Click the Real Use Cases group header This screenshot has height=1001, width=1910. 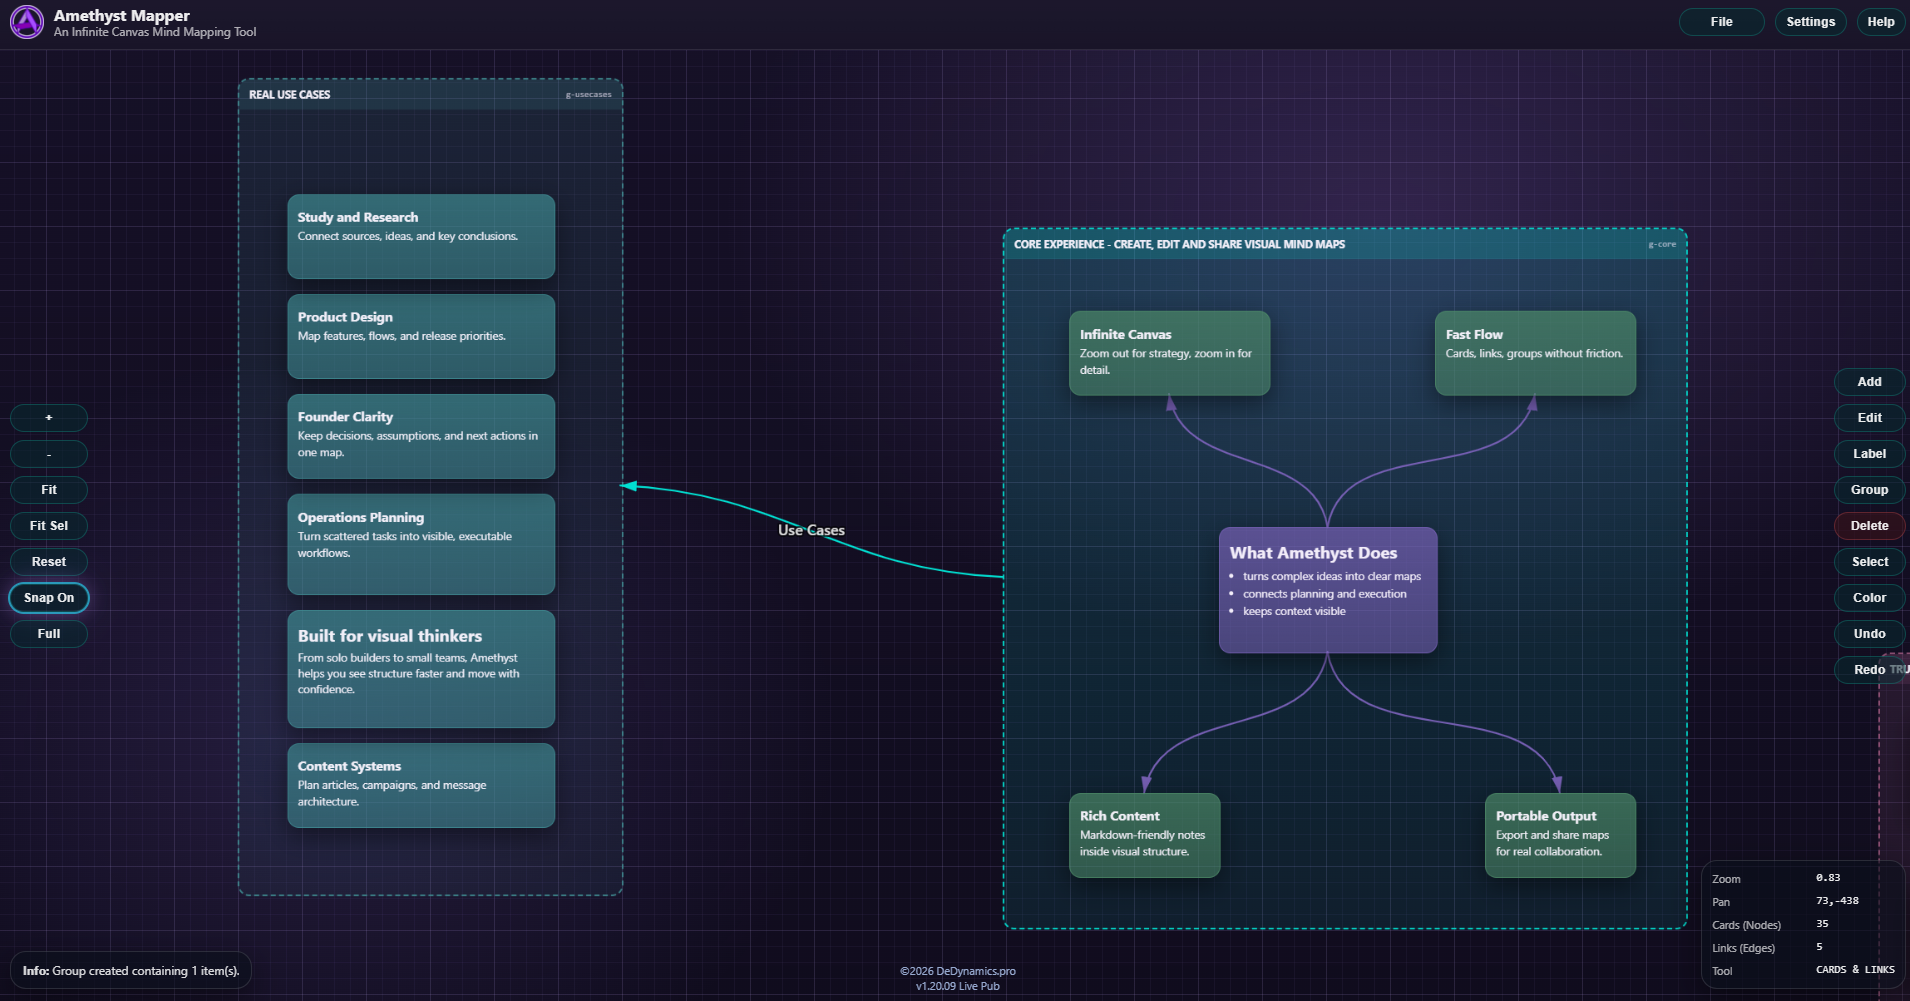tap(290, 95)
